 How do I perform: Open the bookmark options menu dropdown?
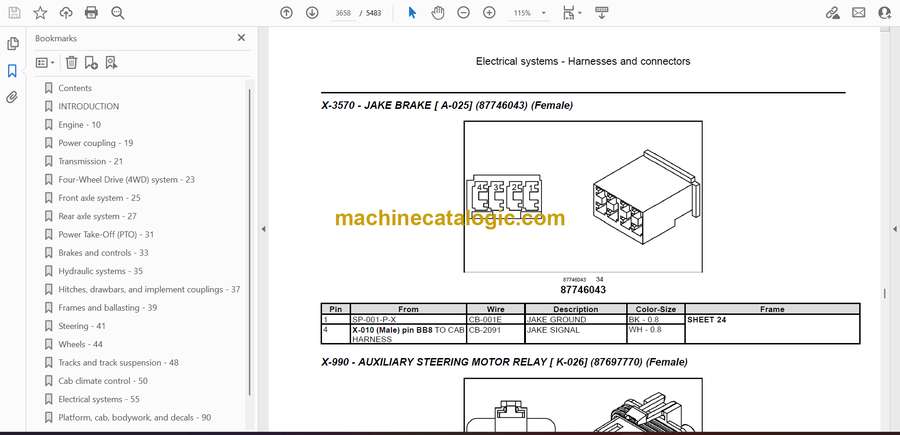(45, 63)
